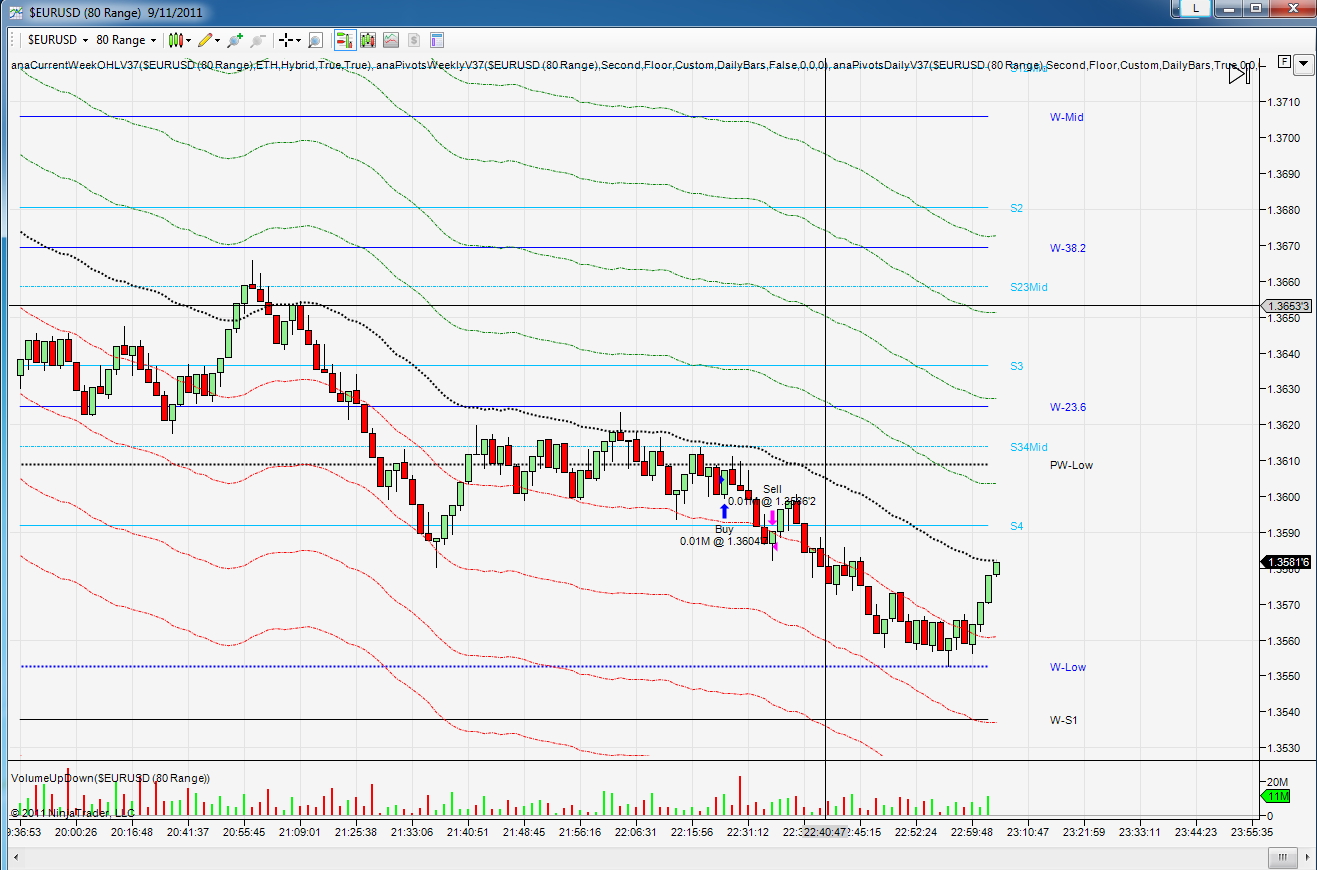The width and height of the screenshot is (1317, 870).
Task: Open the chart Properties icon
Action: (436, 40)
